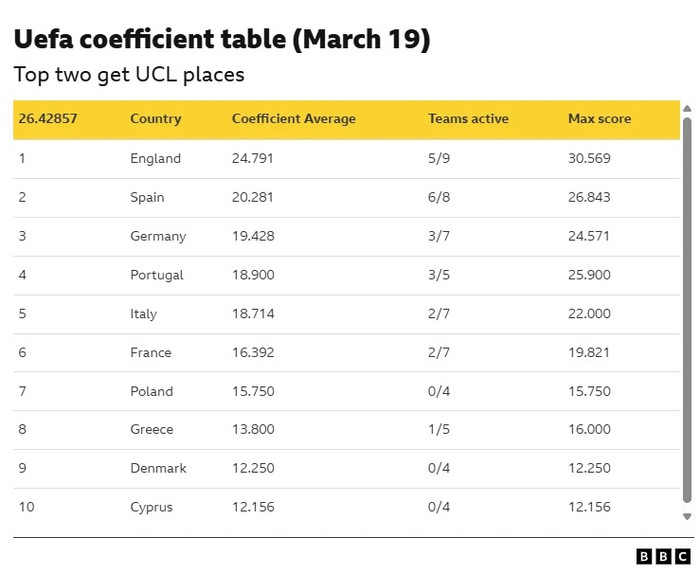Click the scrollbar up arrow

687,109
